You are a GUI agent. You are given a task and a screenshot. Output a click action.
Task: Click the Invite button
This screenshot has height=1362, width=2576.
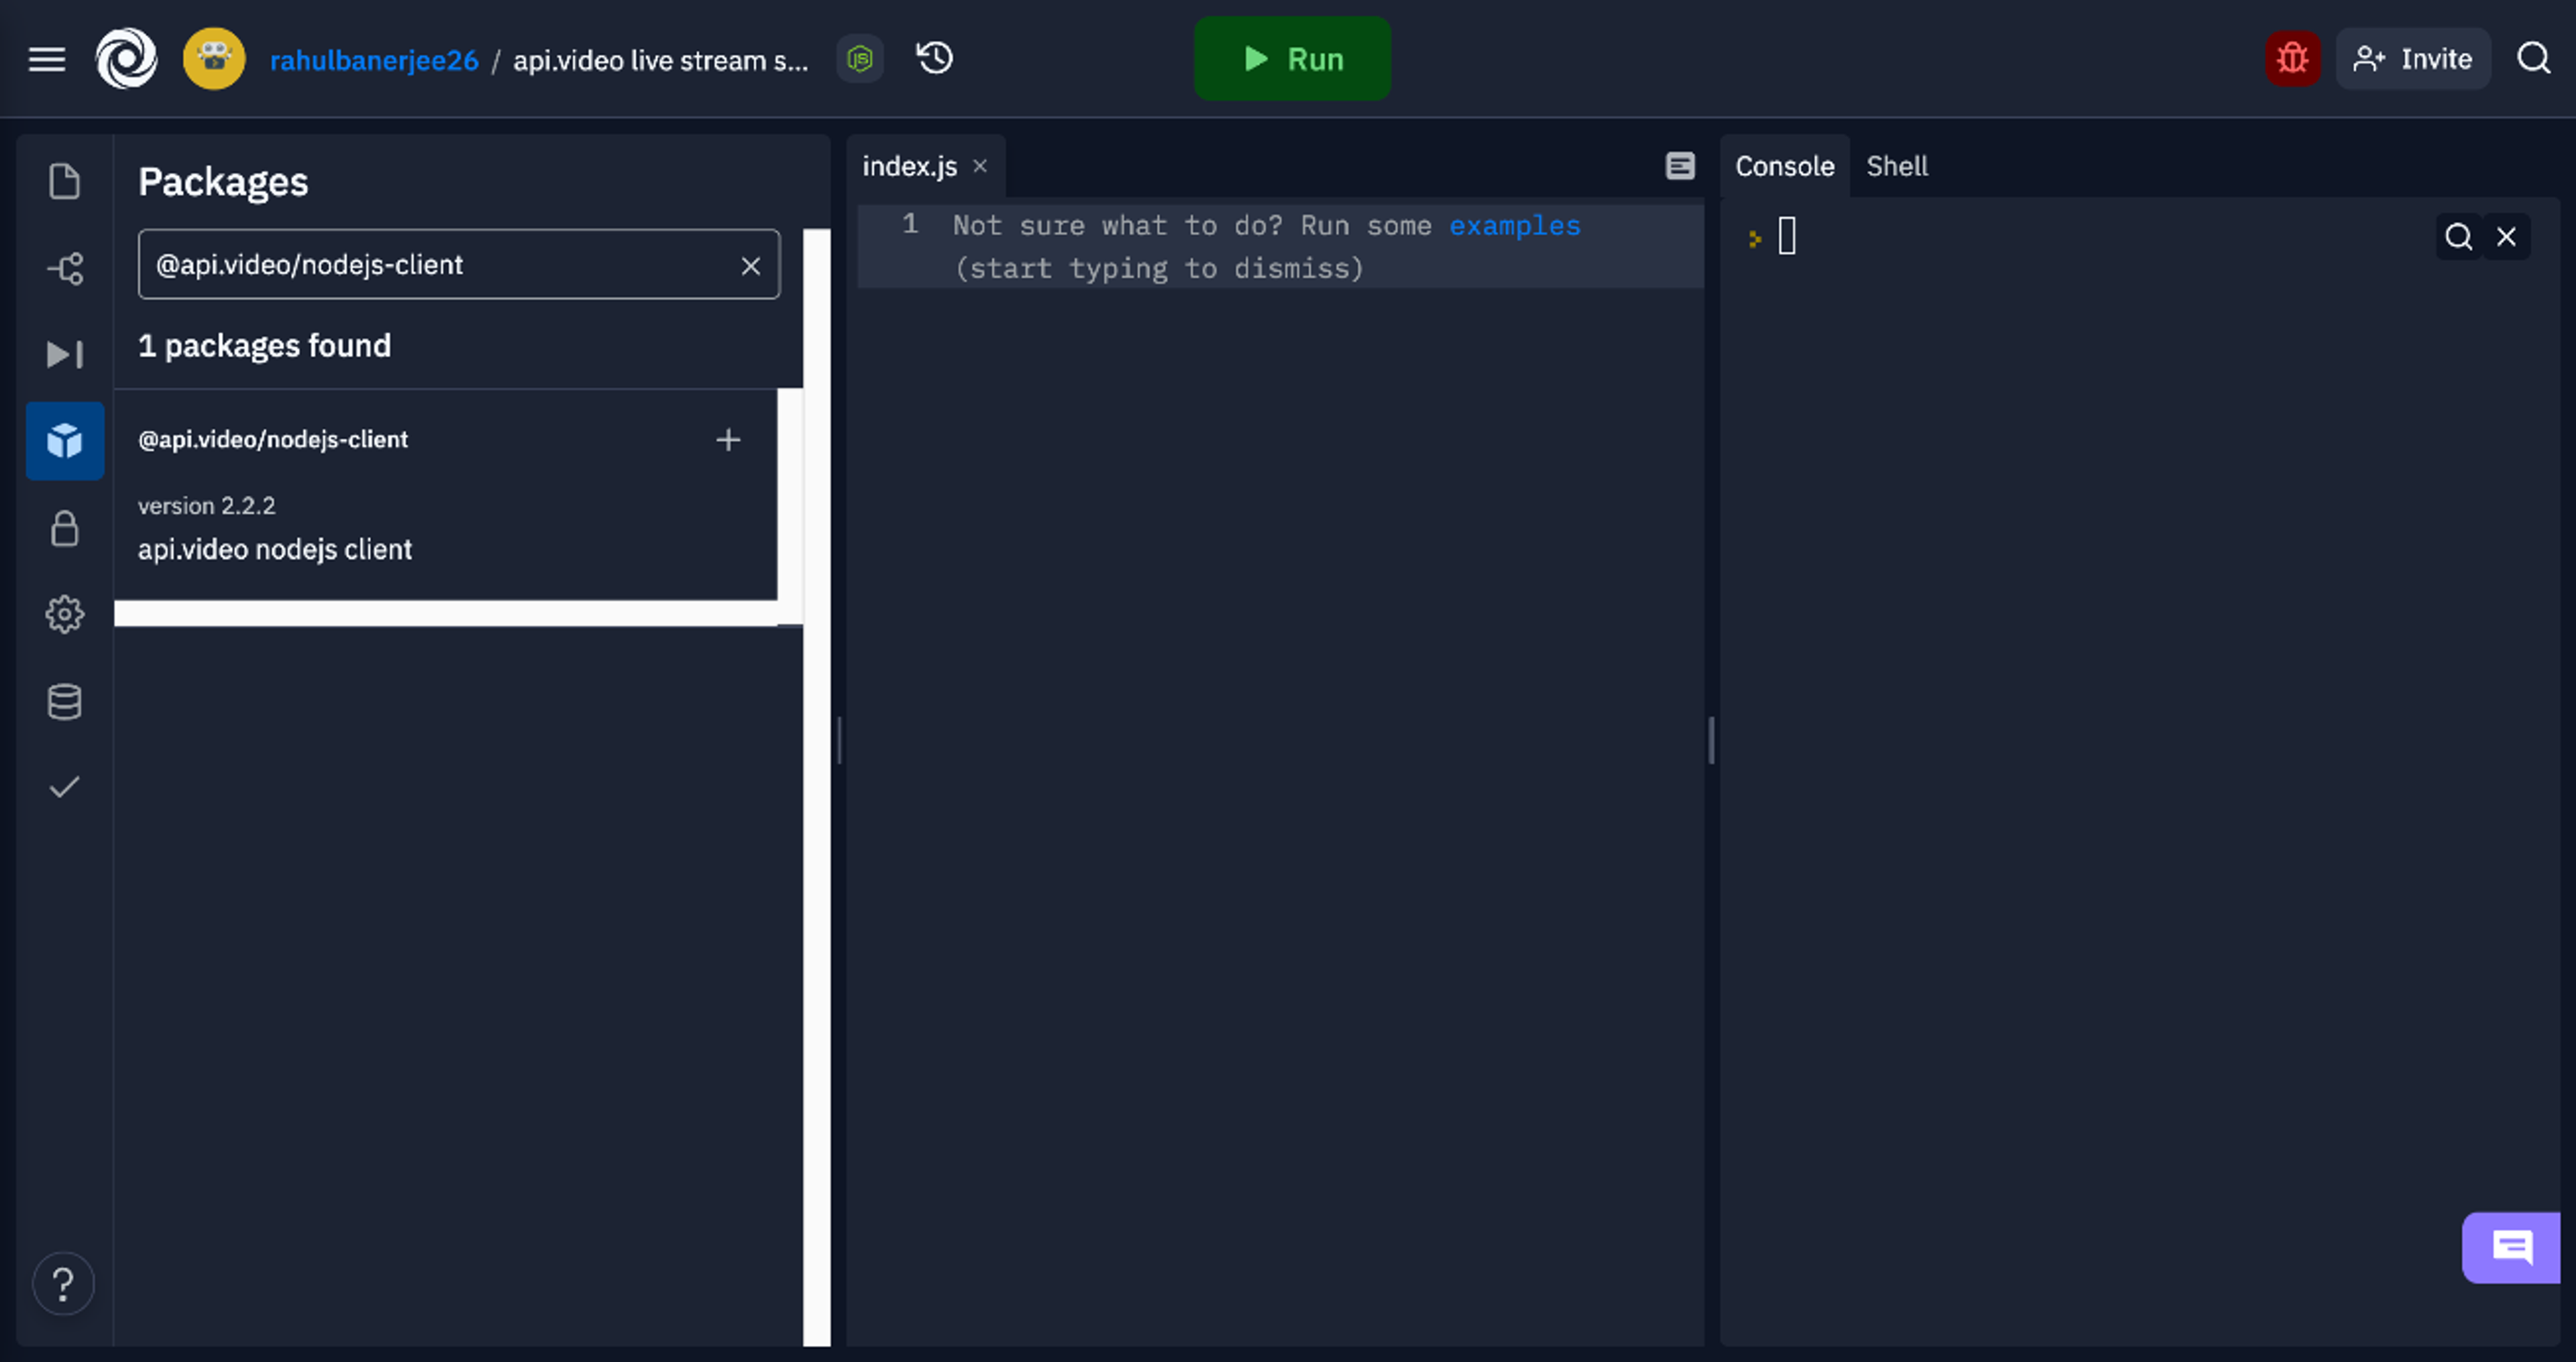(2412, 59)
